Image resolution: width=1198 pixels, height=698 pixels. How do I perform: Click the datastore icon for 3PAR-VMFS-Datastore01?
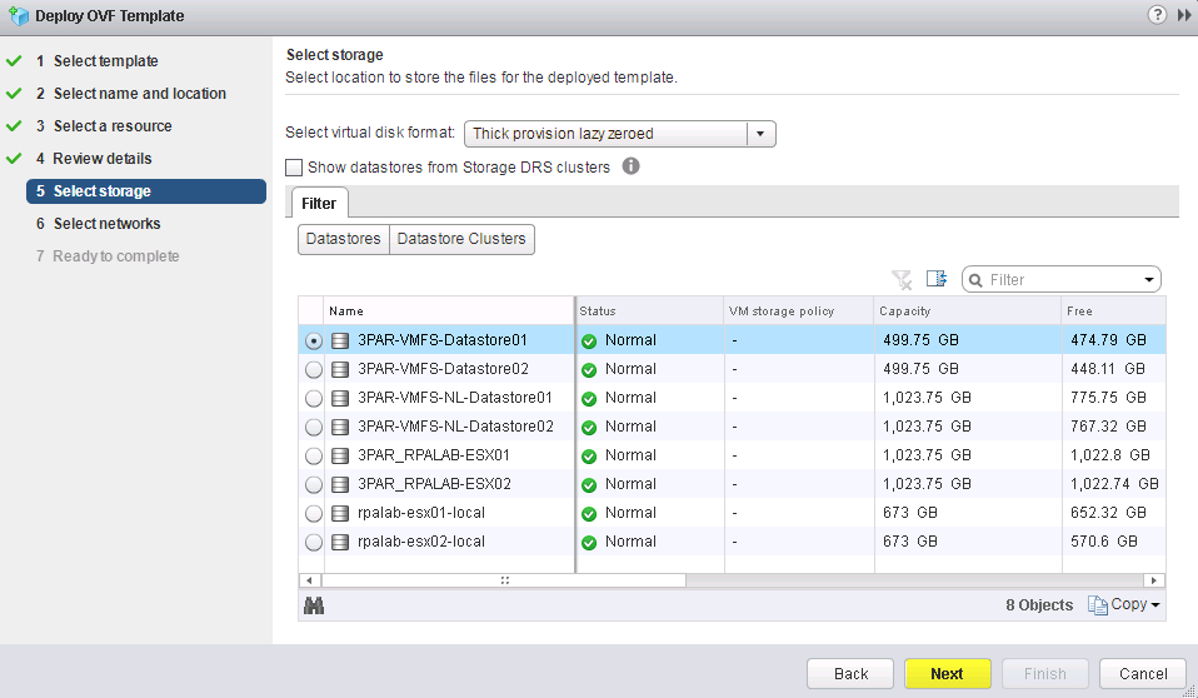340,341
